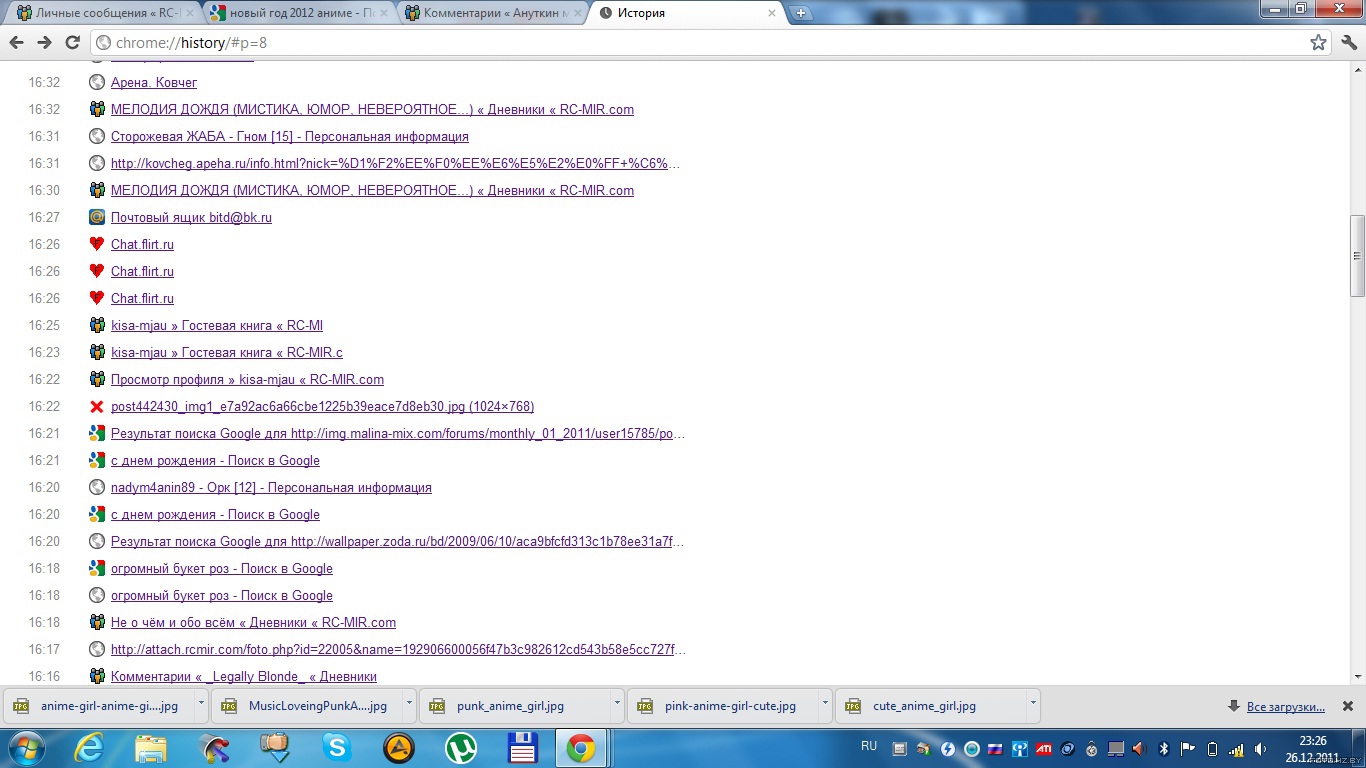Open the attach.rcmir.com foto.php link
The height and width of the screenshot is (768, 1366).
[x=398, y=650]
